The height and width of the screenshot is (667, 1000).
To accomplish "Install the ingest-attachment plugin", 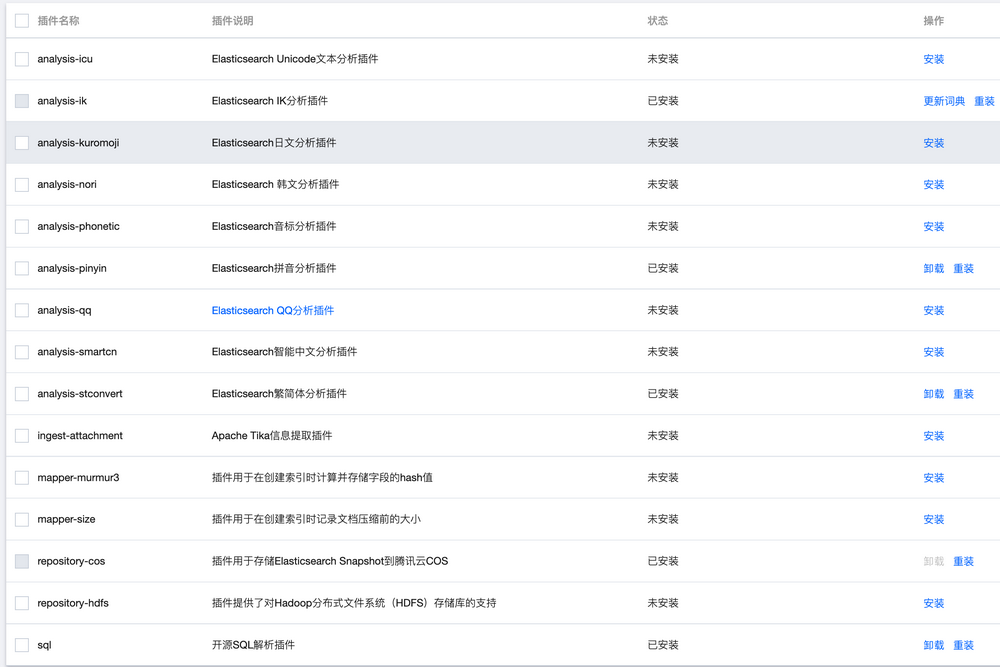I will pos(933,436).
